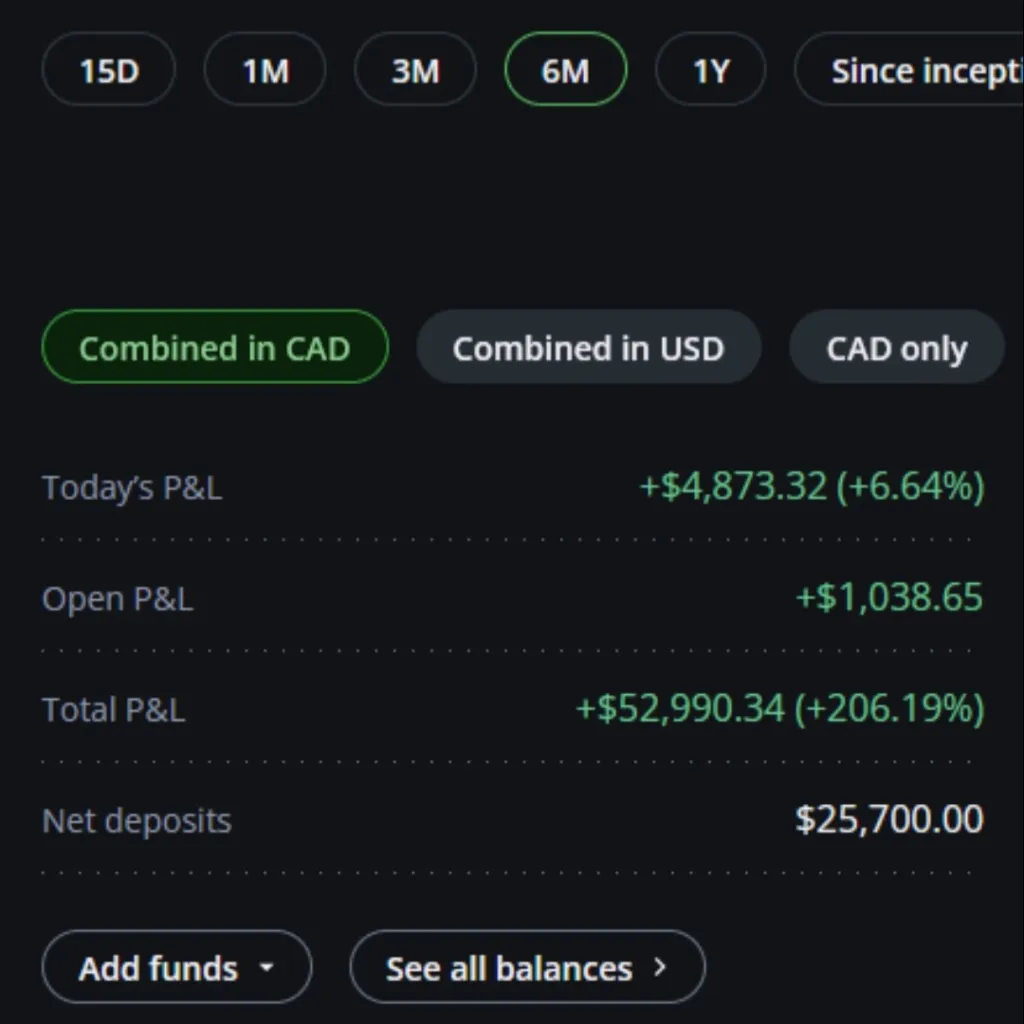This screenshot has width=1024, height=1024.
Task: Click the Total P&L percentage value
Action: tap(889, 709)
